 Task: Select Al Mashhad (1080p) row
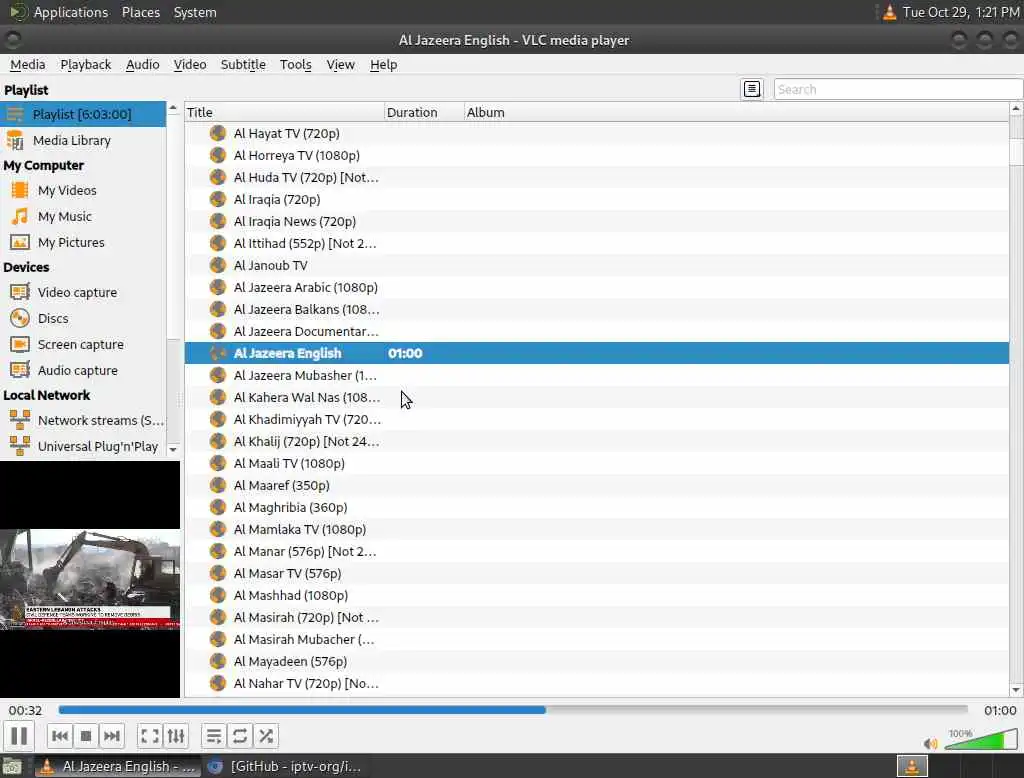596,595
